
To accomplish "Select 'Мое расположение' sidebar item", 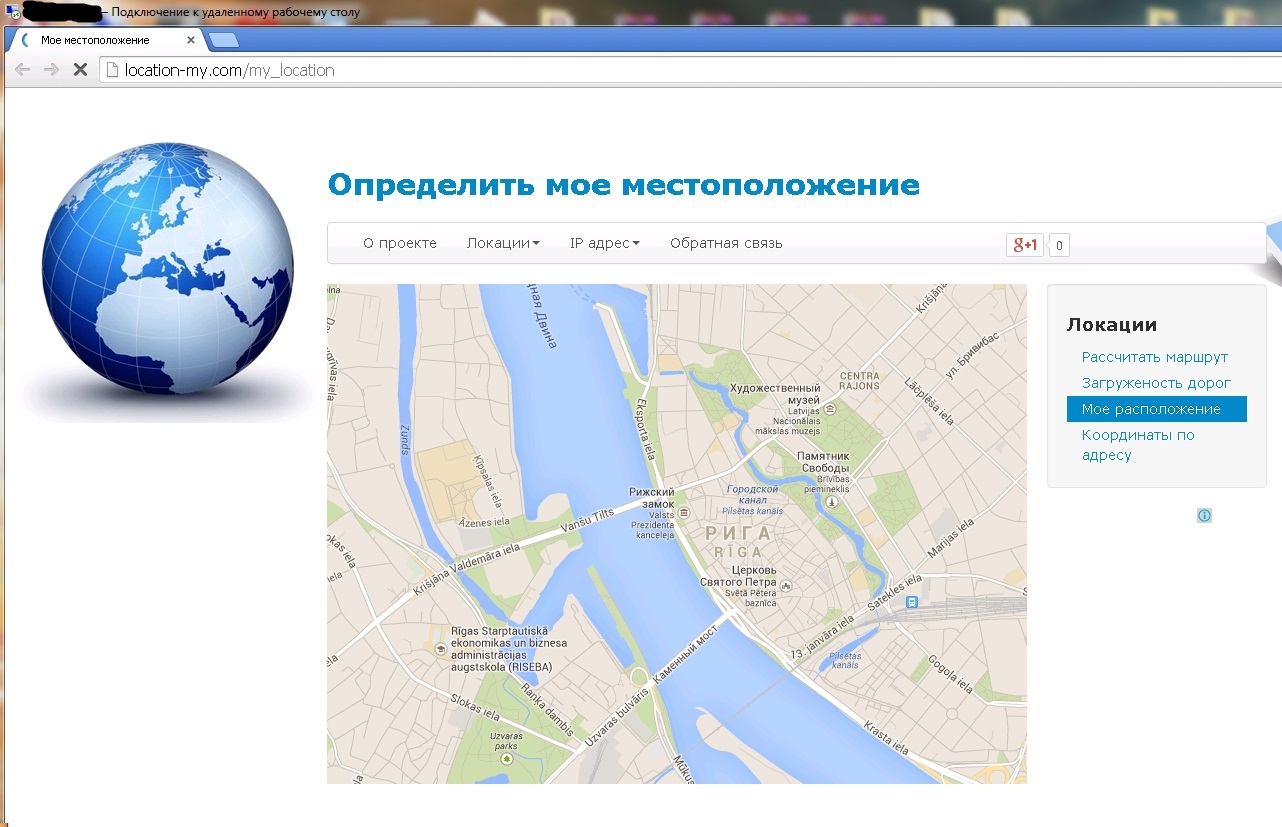I will coord(1157,409).
